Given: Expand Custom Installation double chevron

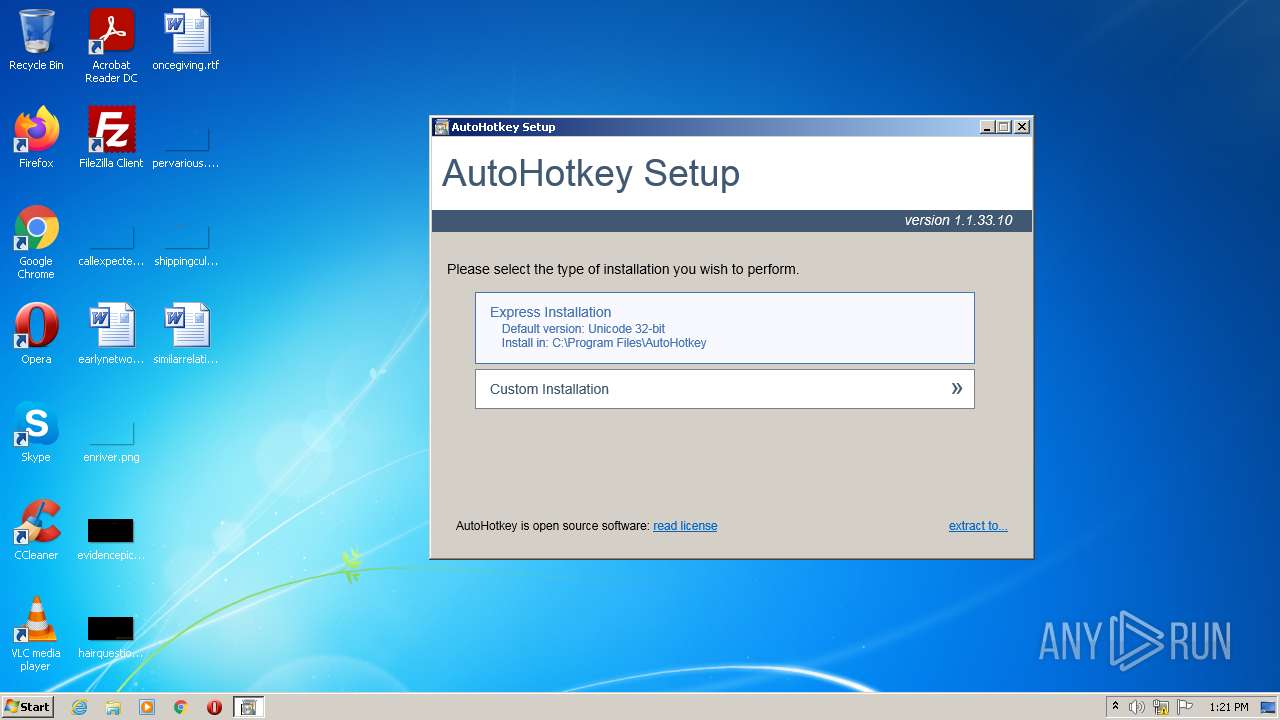Looking at the screenshot, I should [x=957, y=389].
